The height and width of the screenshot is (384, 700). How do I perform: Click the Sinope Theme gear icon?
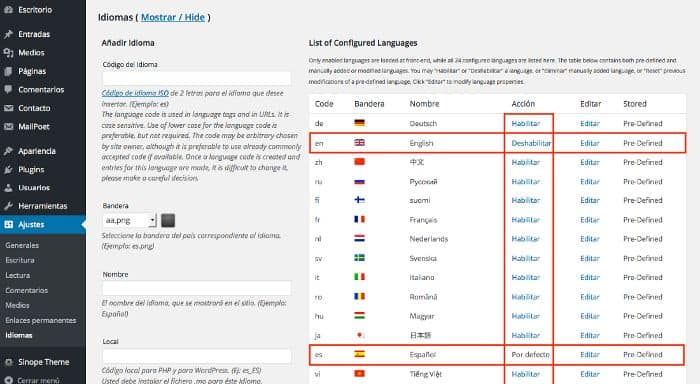8,362
